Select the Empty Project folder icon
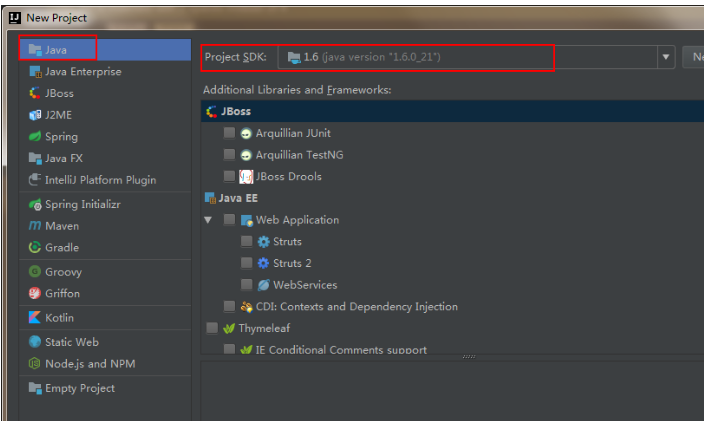This screenshot has height=421, width=704. pos(35,387)
